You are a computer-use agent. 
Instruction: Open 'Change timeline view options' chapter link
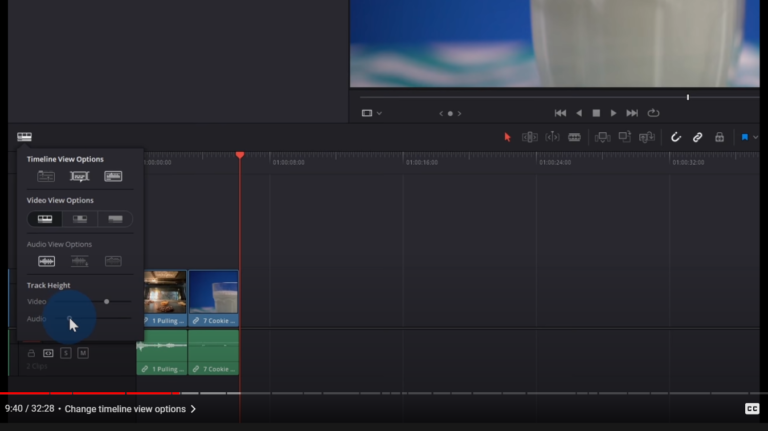[130, 409]
